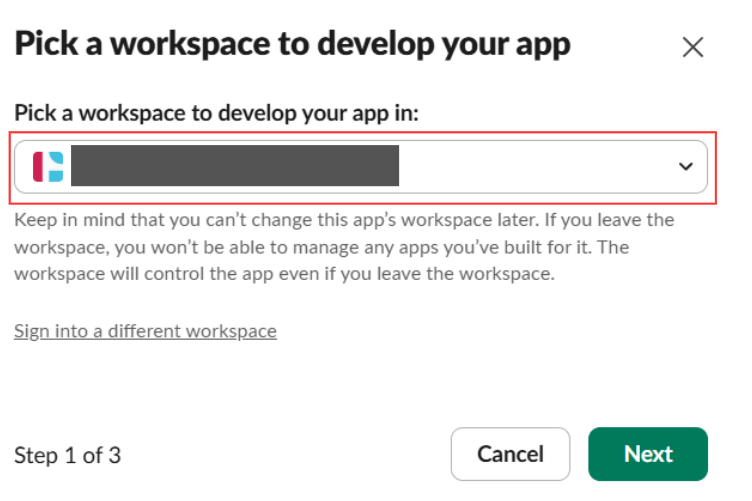
Task: Click the red part of the workspace logo
Action: 39,166
